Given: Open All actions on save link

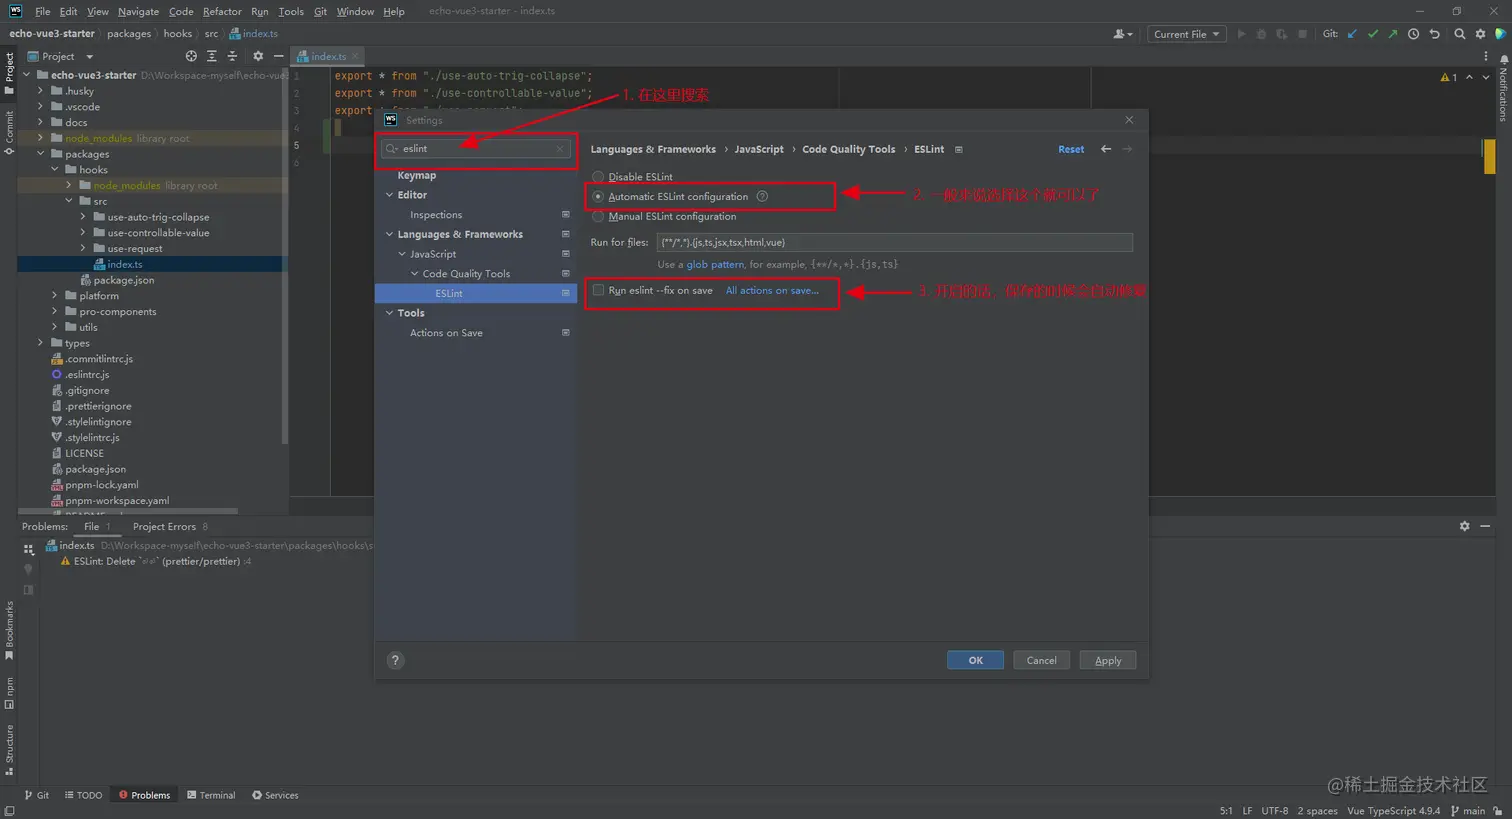Looking at the screenshot, I should click(772, 290).
